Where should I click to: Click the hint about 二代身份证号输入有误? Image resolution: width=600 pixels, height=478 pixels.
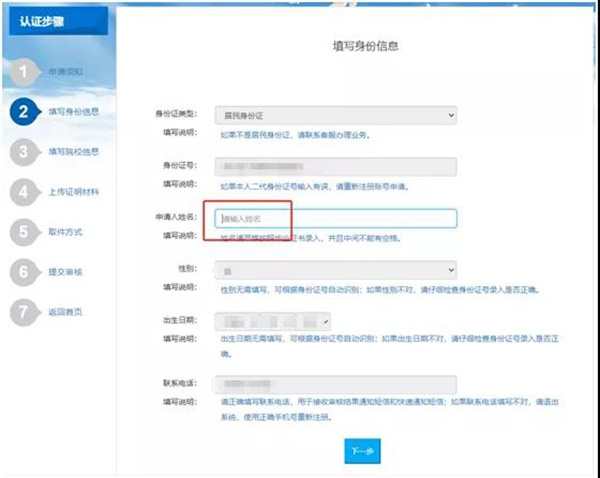coord(315,186)
